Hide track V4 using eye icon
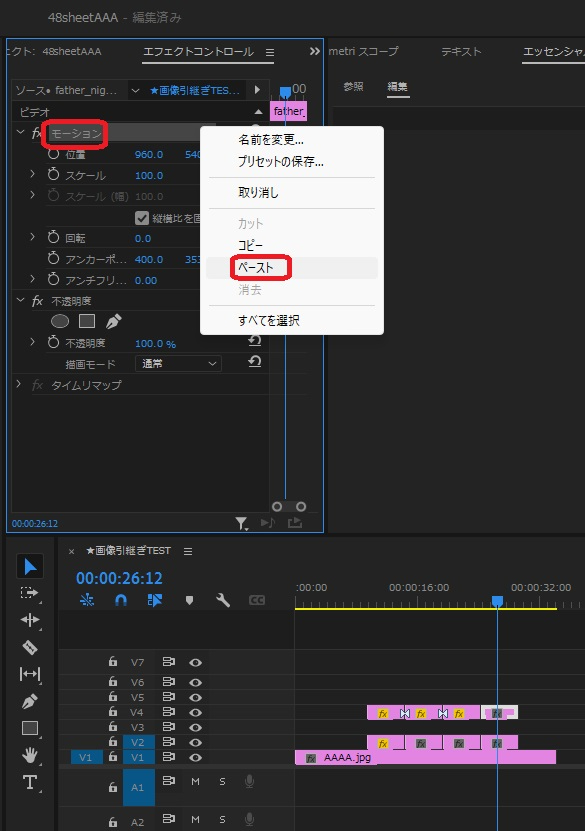Viewport: 585px width, 831px height. 196,712
